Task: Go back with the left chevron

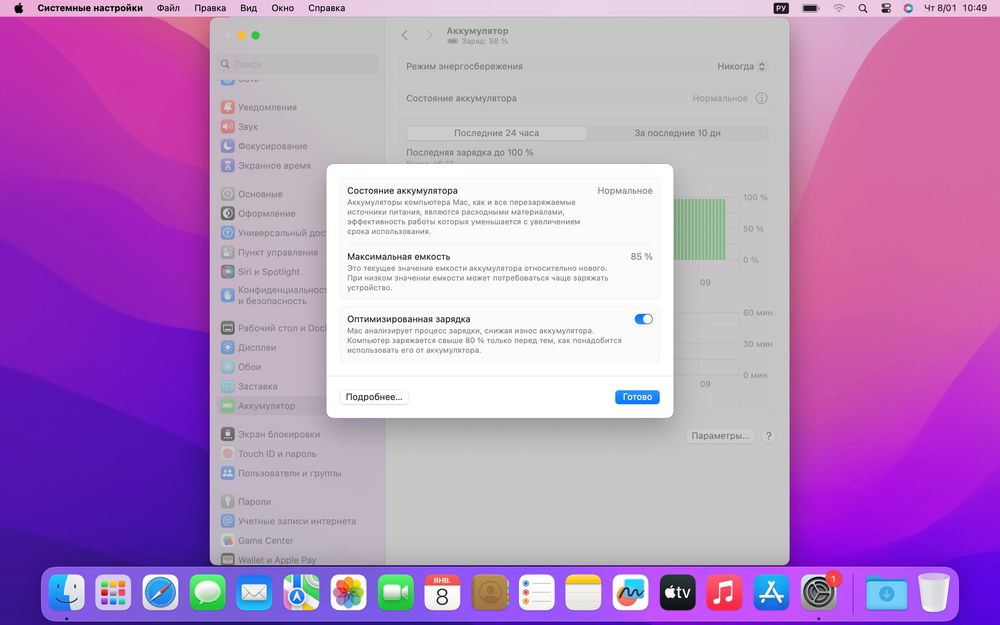Action: pos(405,35)
